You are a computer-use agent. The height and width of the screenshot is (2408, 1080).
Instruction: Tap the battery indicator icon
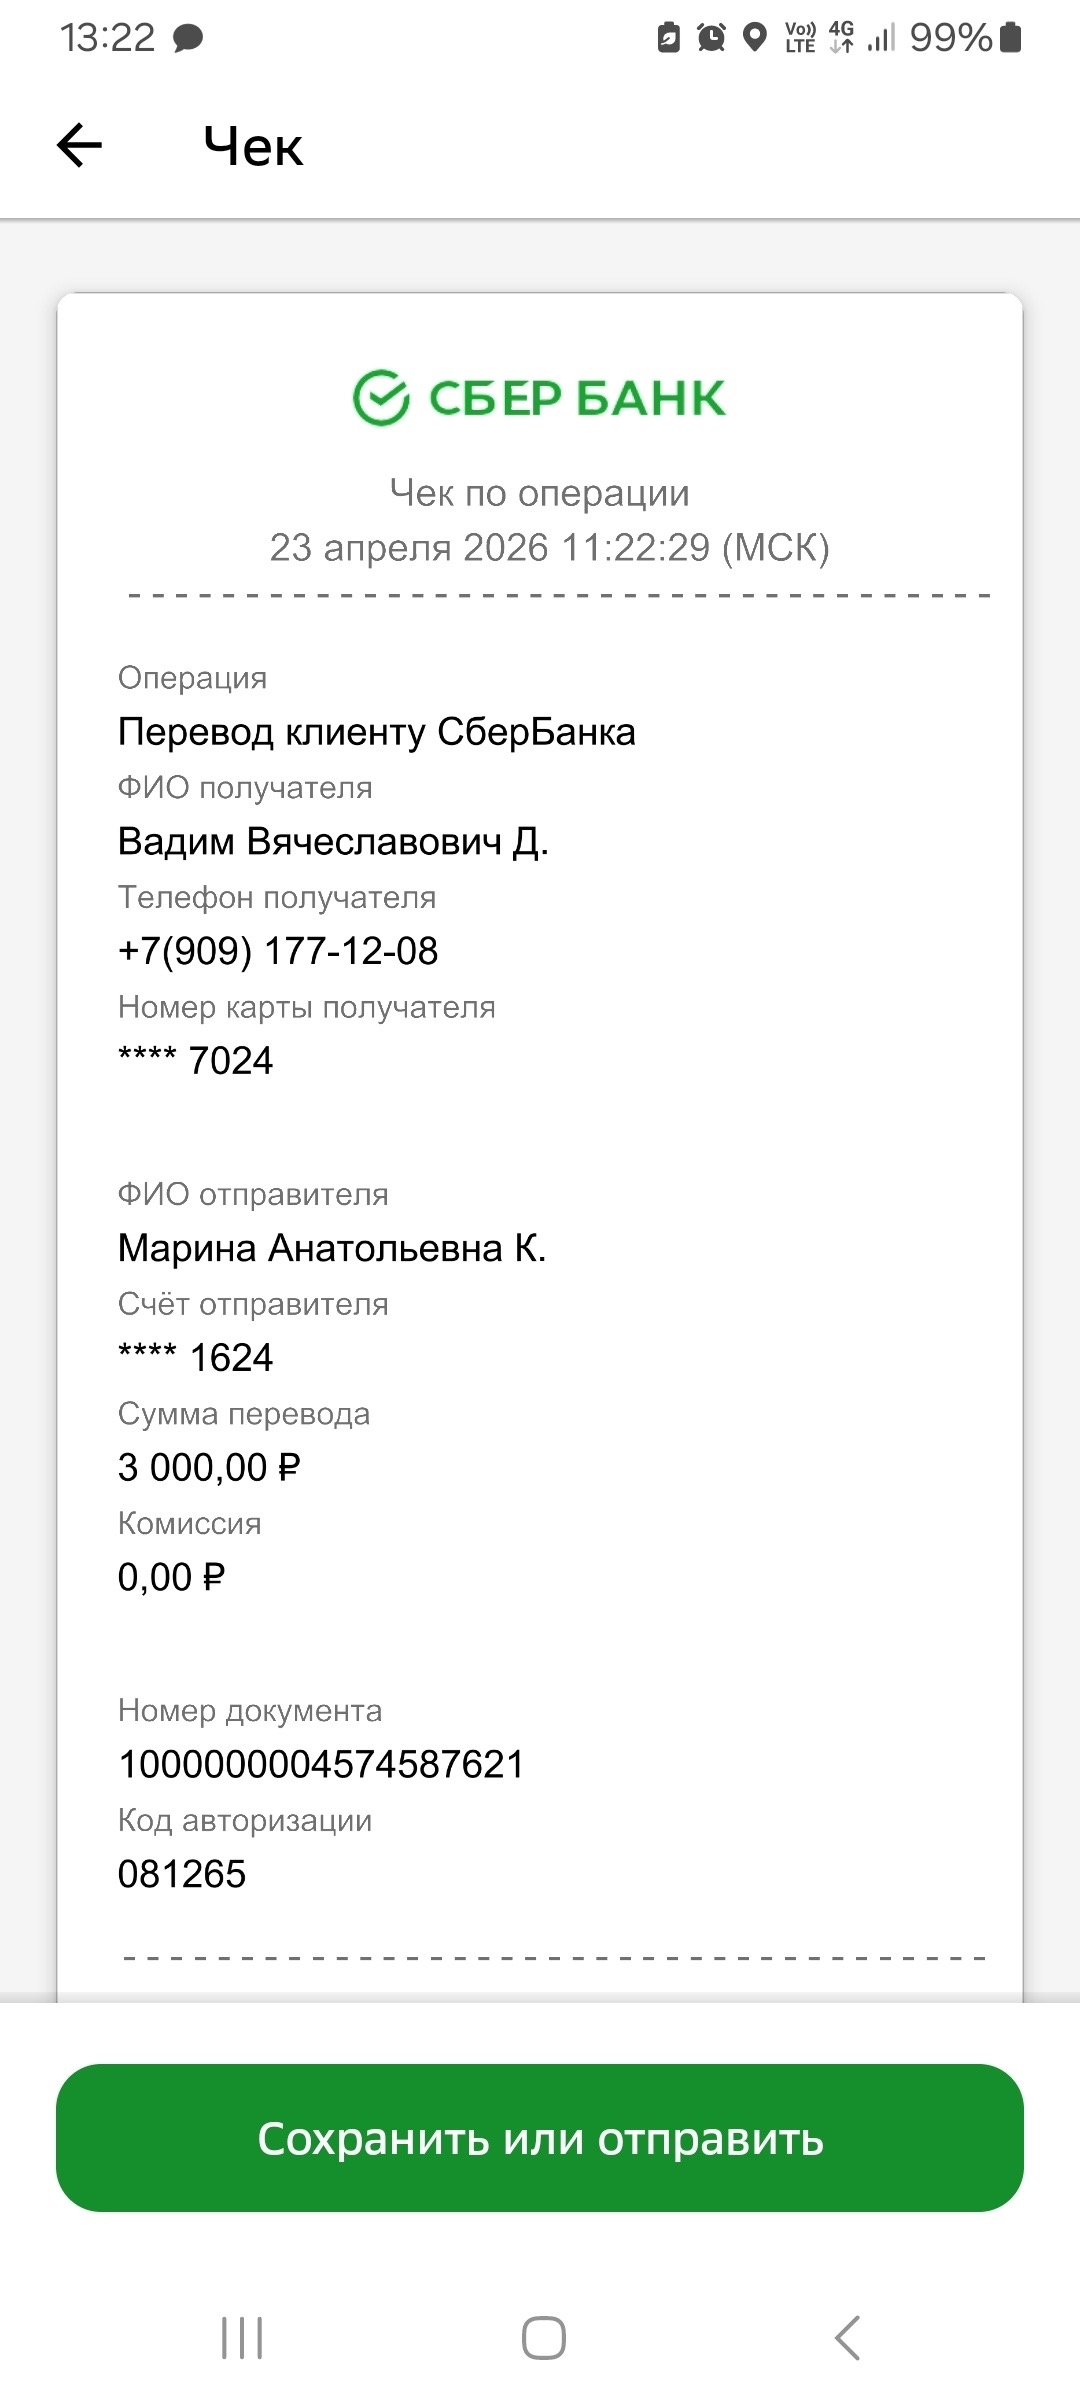point(1011,38)
